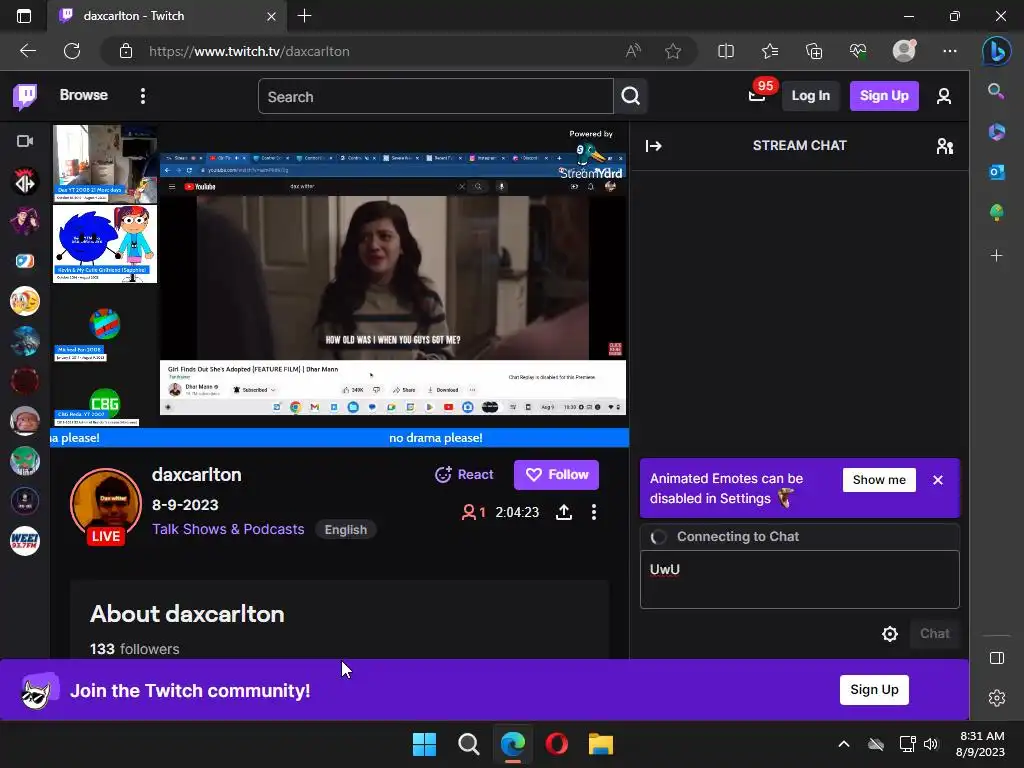Open the Browse page
The image size is (1024, 768).
coord(84,95)
